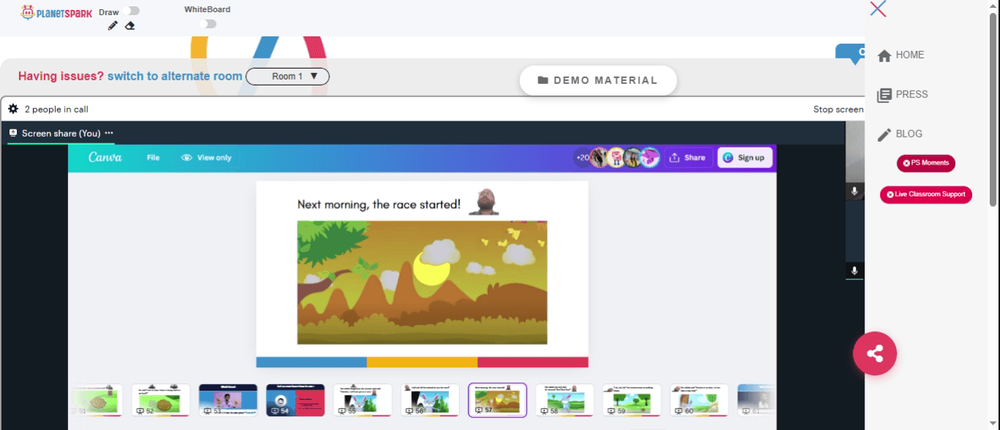The height and width of the screenshot is (430, 1000).
Task: Click the Canva logo
Action: [105, 158]
